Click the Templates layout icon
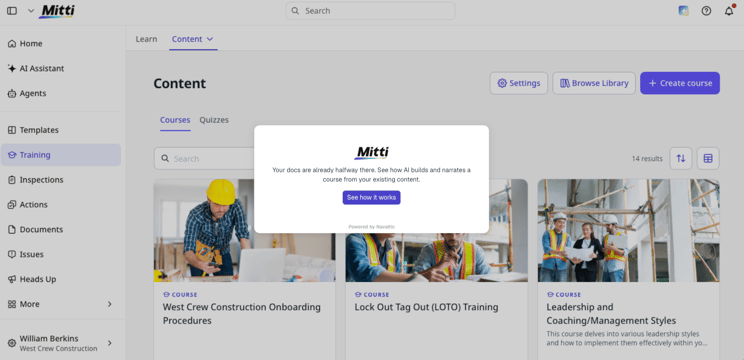The image size is (744, 360). click(x=12, y=130)
